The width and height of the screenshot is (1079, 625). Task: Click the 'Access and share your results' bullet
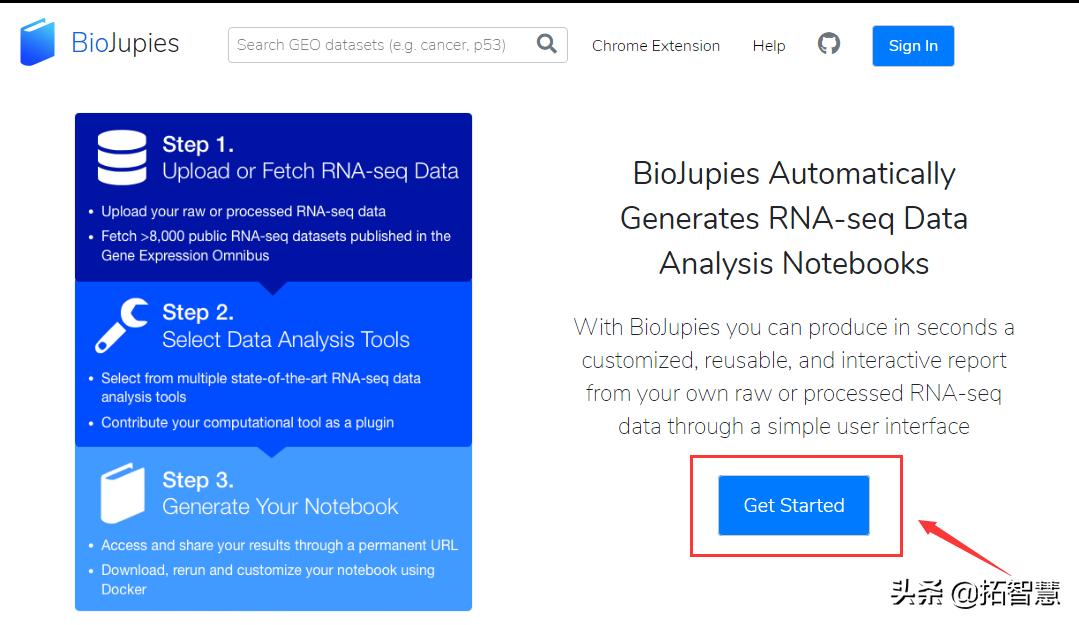coord(279,545)
